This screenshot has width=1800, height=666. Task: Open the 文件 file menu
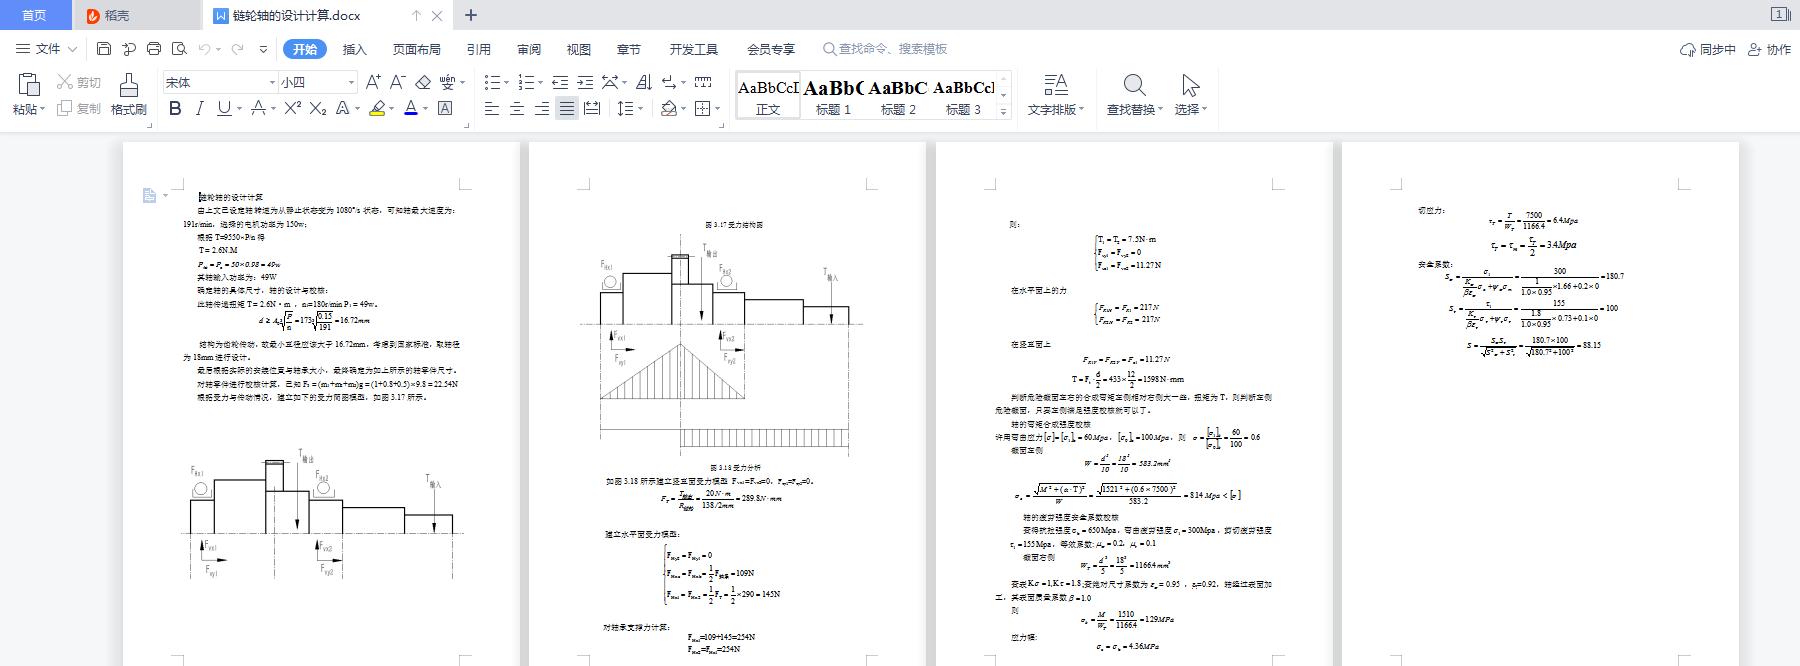pyautogui.click(x=47, y=48)
